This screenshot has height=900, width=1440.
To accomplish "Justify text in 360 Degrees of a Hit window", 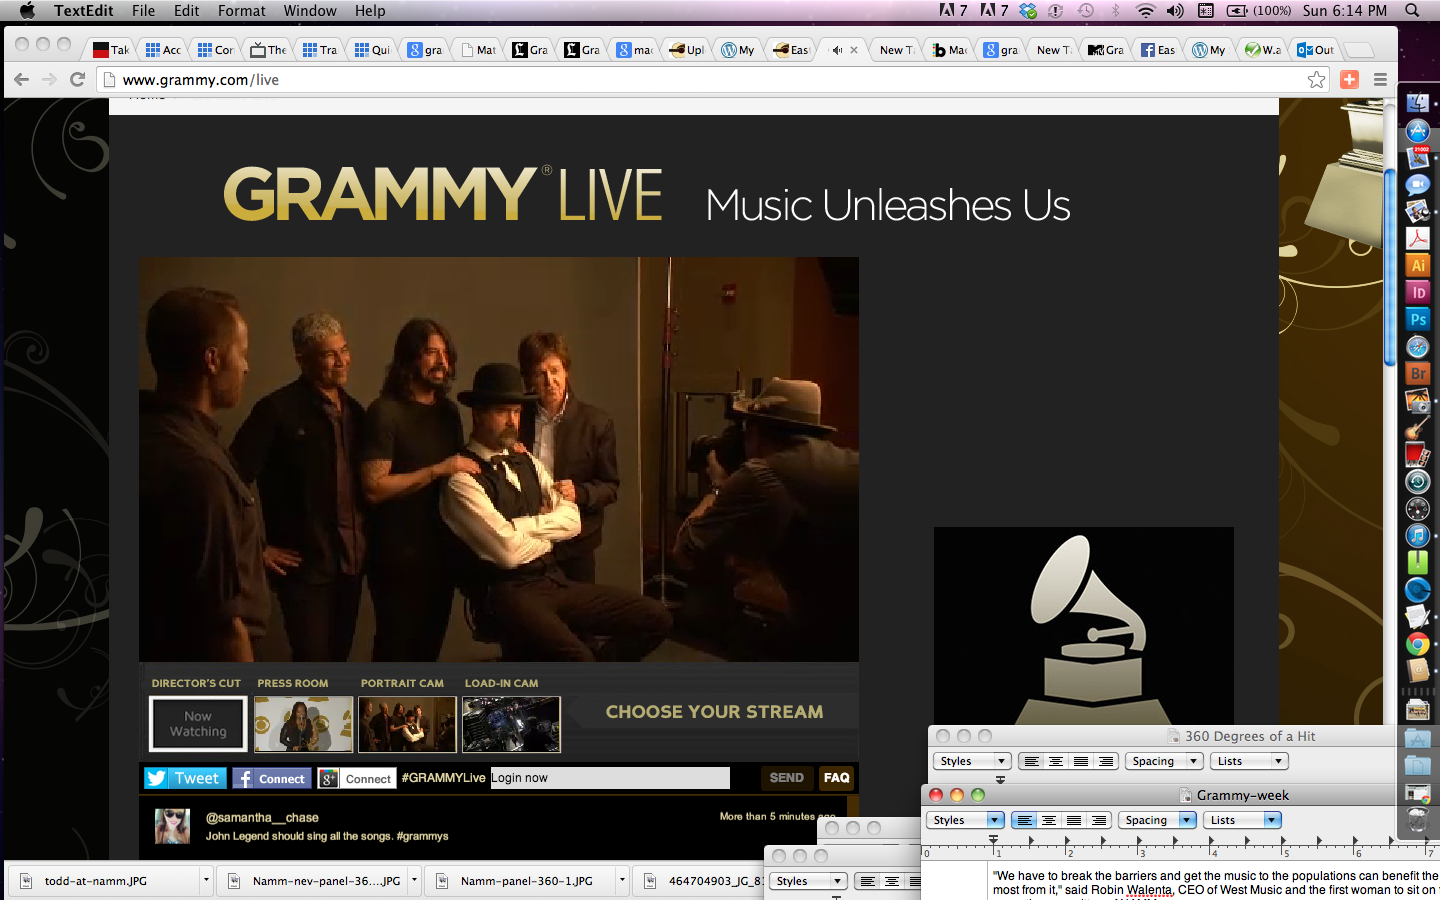I will pos(1081,761).
